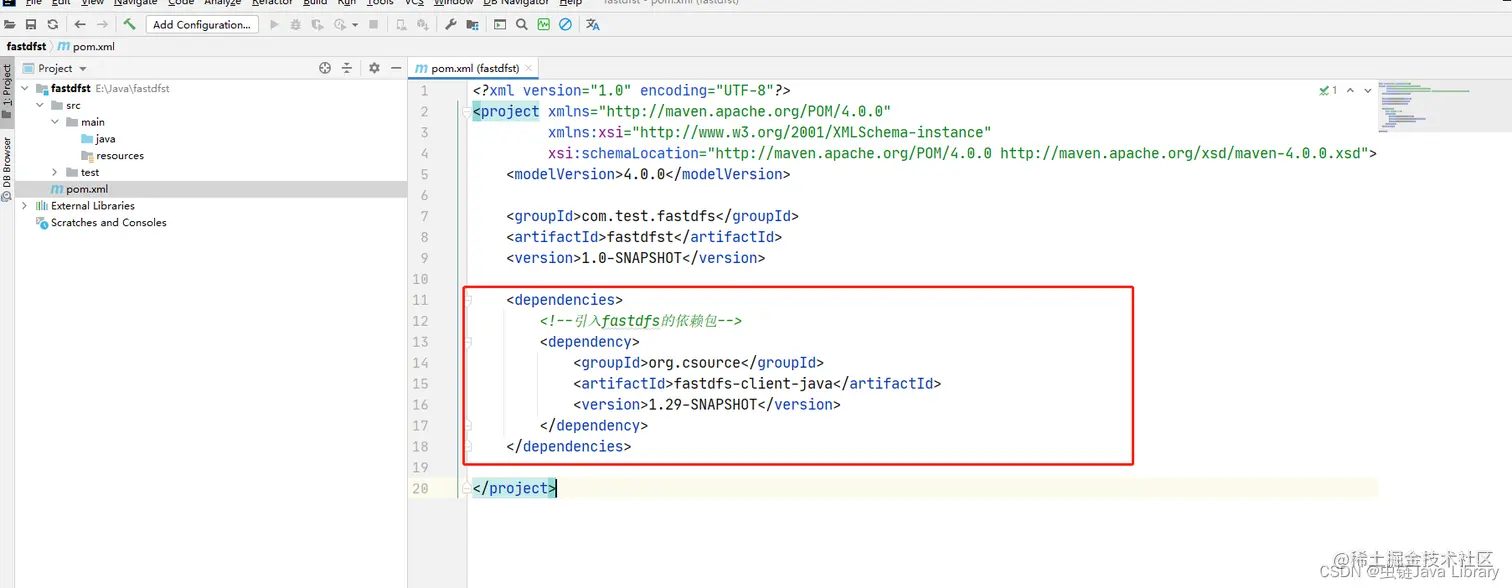Image resolution: width=1512 pixels, height=588 pixels.
Task: Click the Translate icon in the toolbar
Action: (x=593, y=24)
